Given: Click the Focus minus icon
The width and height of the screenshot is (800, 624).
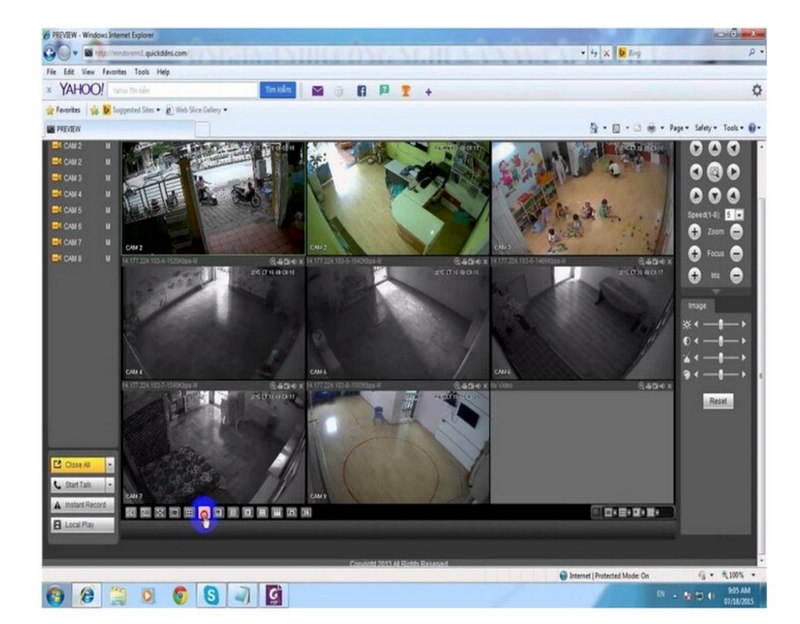Looking at the screenshot, I should [735, 254].
